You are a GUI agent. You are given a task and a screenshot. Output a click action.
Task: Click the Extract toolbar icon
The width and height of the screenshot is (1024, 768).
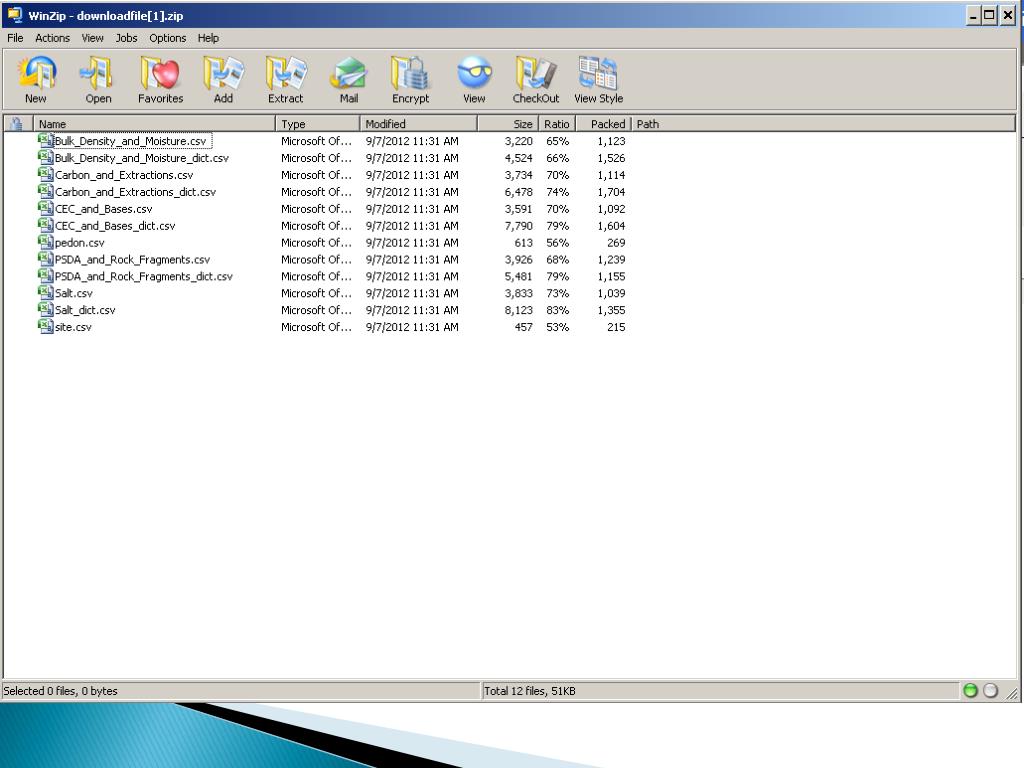point(286,73)
